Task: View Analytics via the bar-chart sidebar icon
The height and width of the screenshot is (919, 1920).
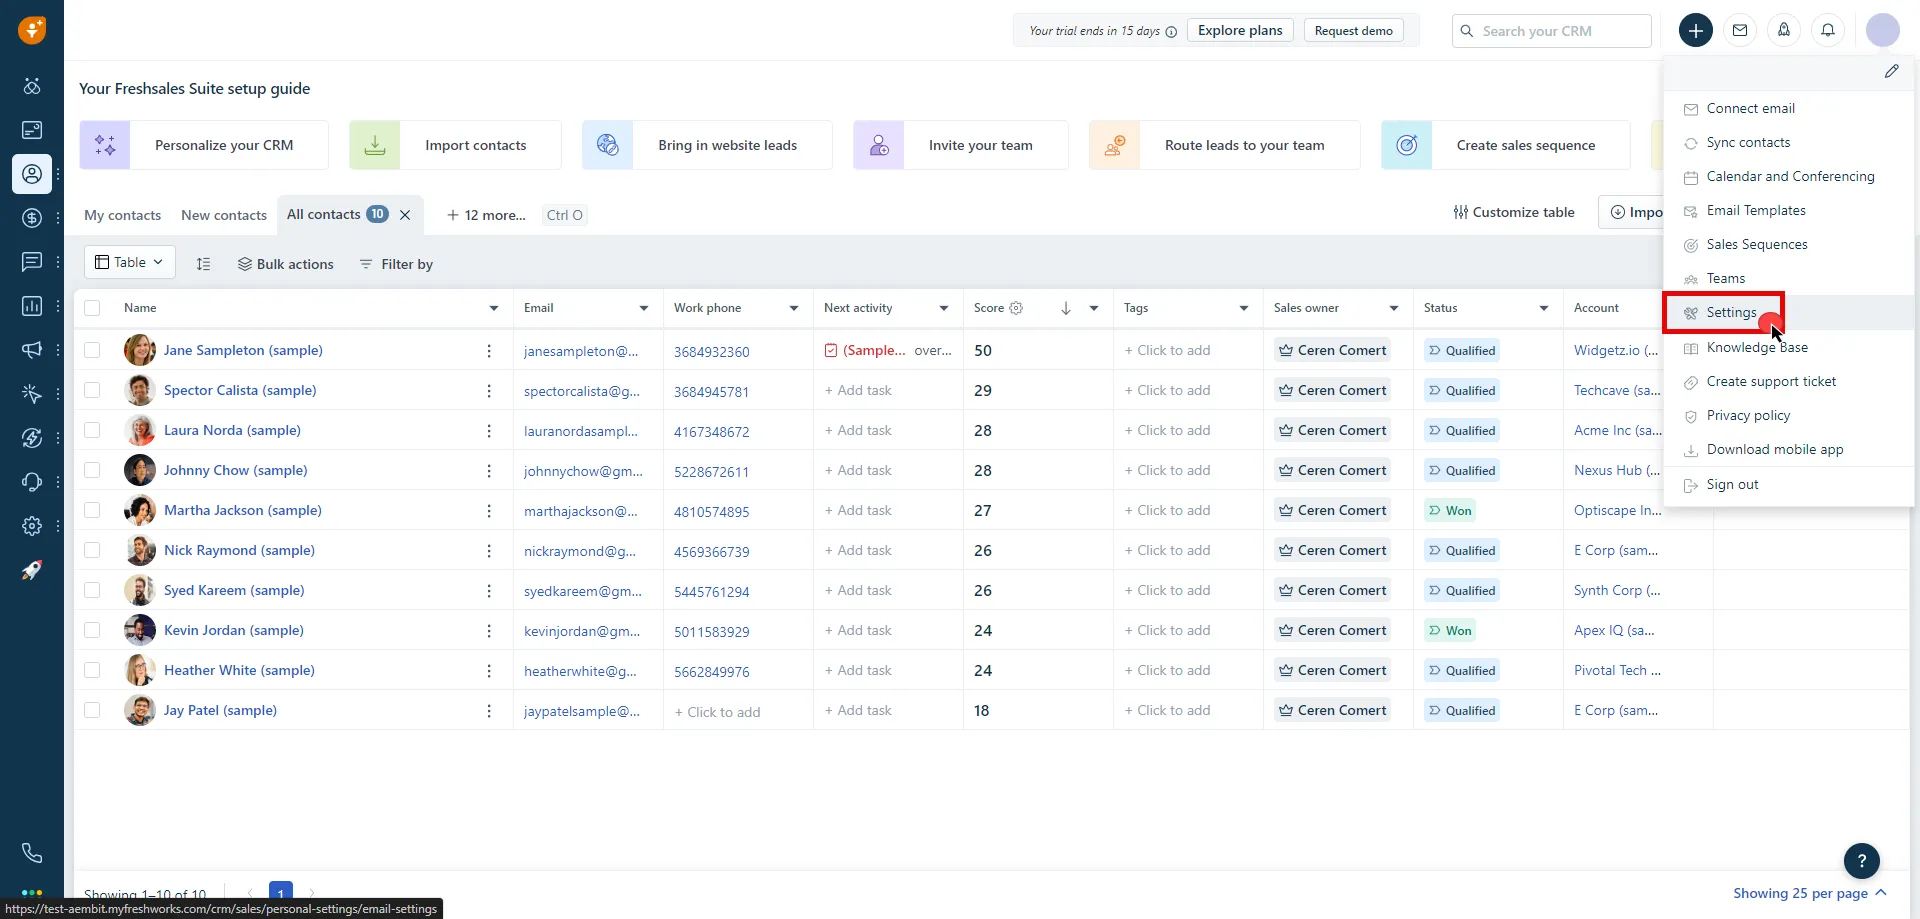Action: 32,306
